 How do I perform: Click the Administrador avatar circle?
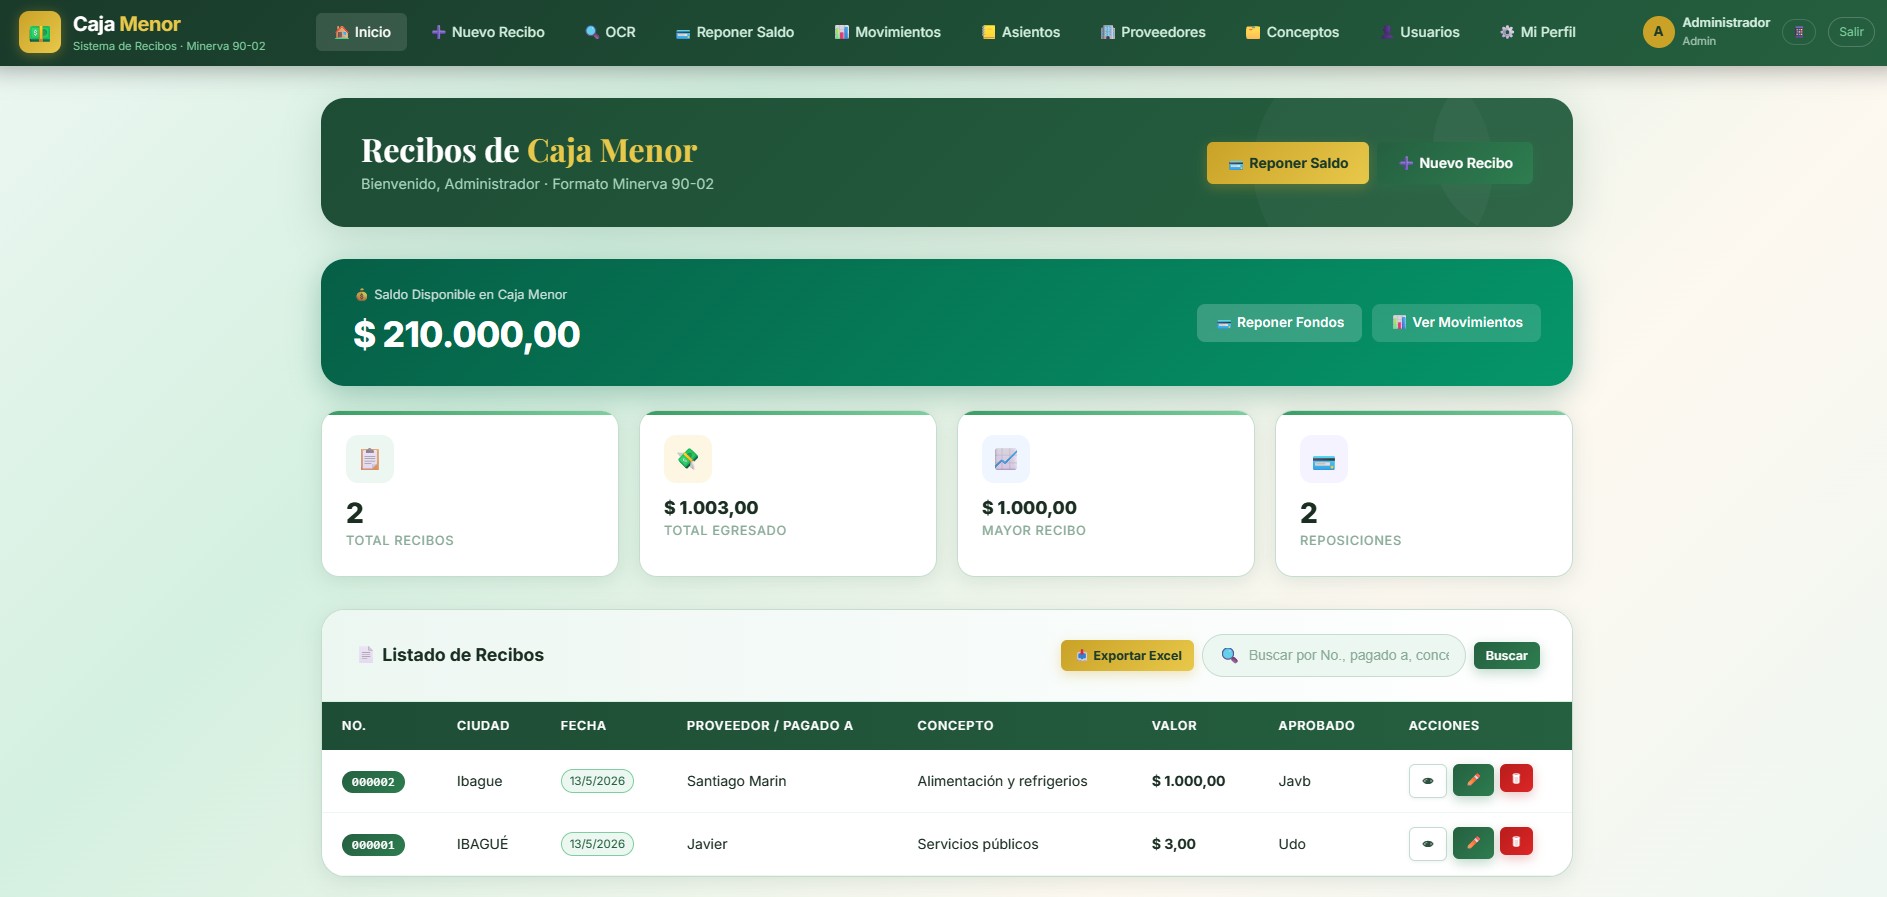click(1658, 32)
